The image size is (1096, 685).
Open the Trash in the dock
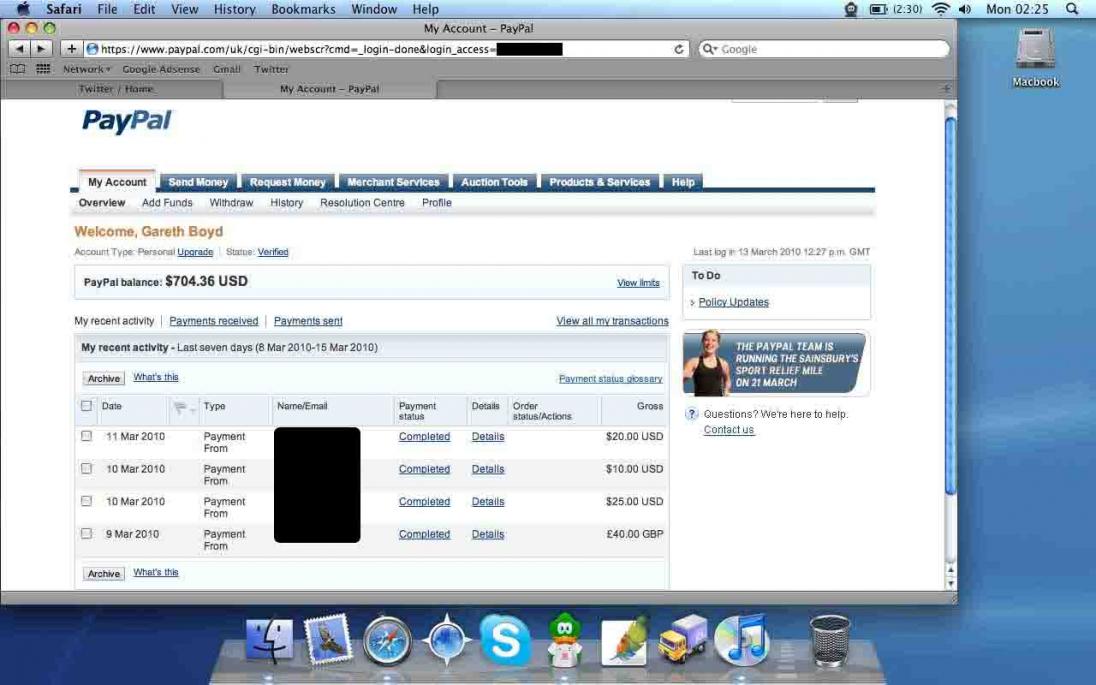[x=830, y=640]
